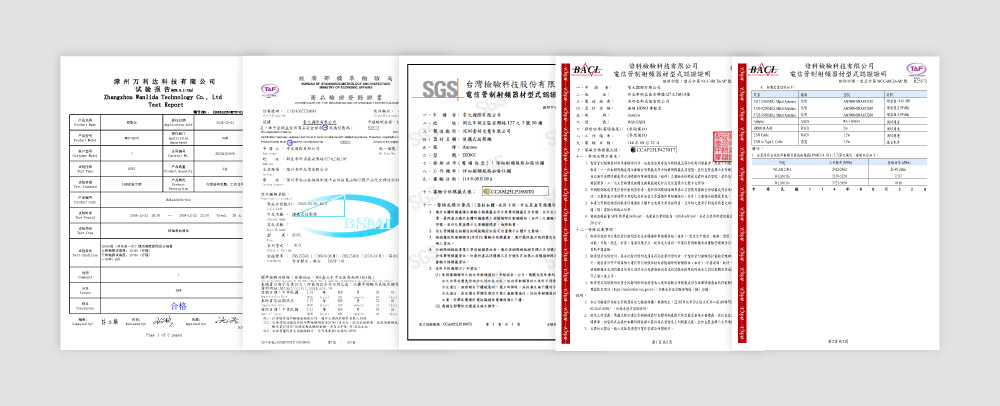Click the signatures row on the test report
The width and height of the screenshot is (1000, 406).
point(148,323)
